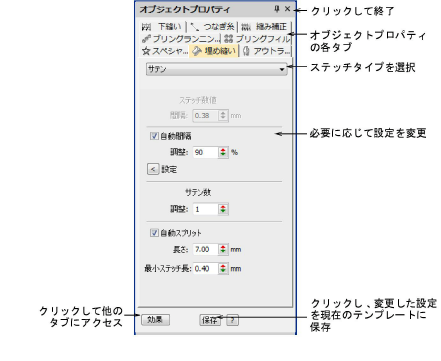Click the 最小ステッチ長 field showing 0.40
441x361 pixels.
(205, 268)
